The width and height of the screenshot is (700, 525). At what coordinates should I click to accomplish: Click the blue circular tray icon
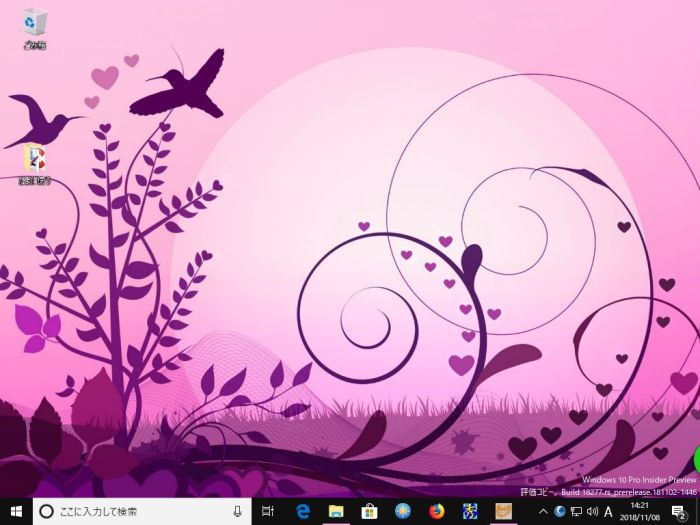(x=560, y=512)
